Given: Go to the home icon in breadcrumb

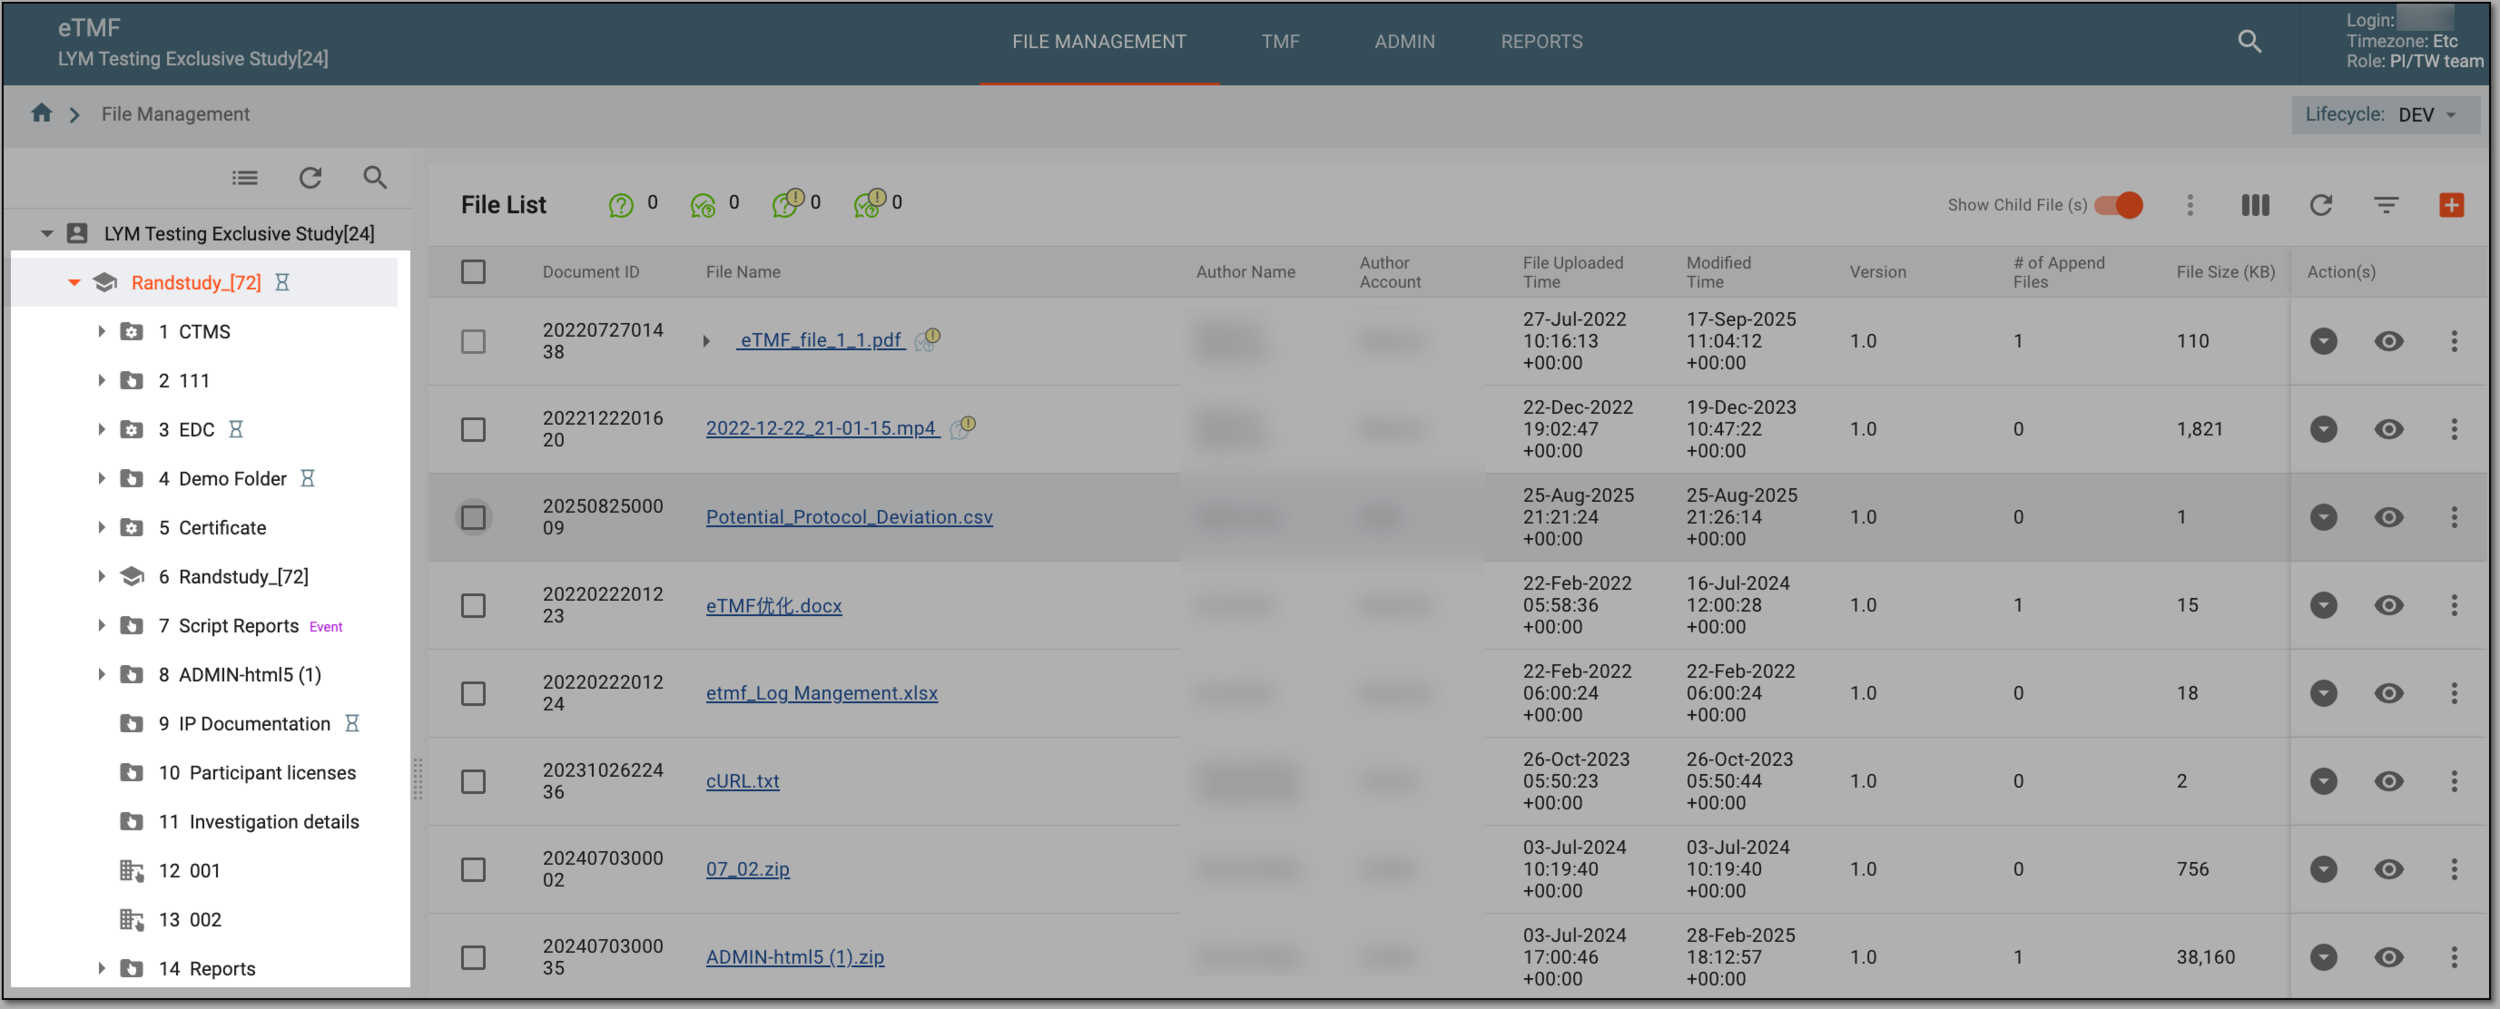Looking at the screenshot, I should point(41,113).
